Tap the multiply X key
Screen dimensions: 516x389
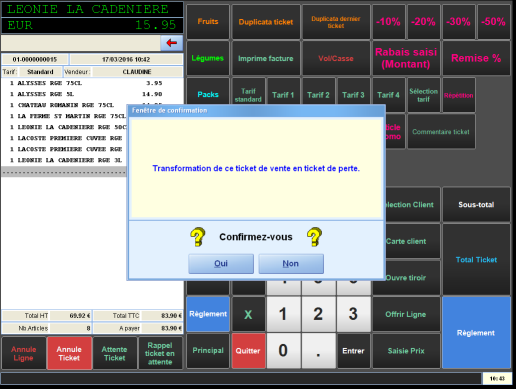coord(248,314)
